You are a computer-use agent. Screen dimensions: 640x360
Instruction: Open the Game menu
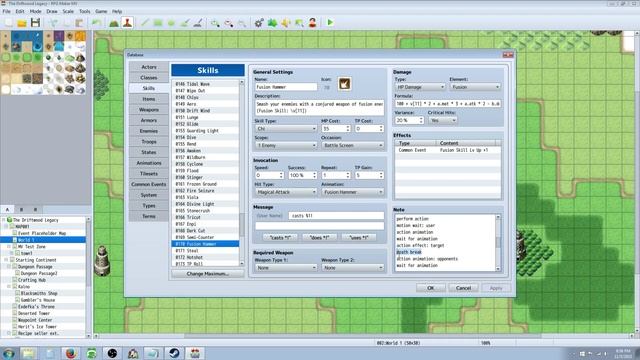click(101, 11)
